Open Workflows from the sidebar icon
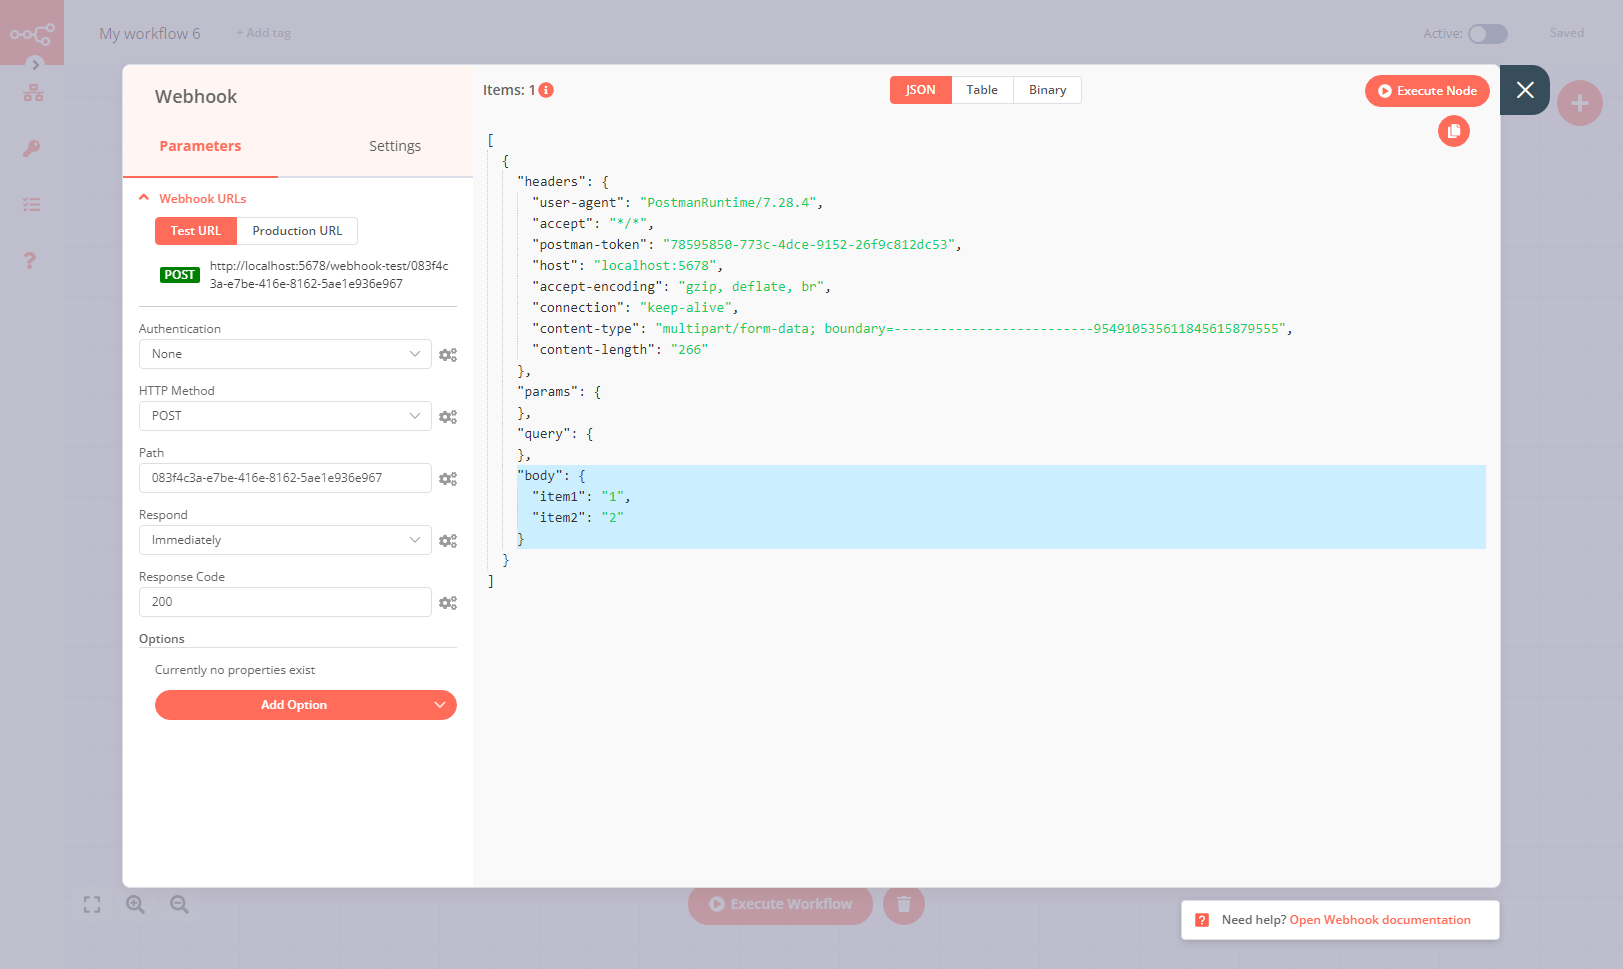The height and width of the screenshot is (969, 1623). tap(33, 93)
